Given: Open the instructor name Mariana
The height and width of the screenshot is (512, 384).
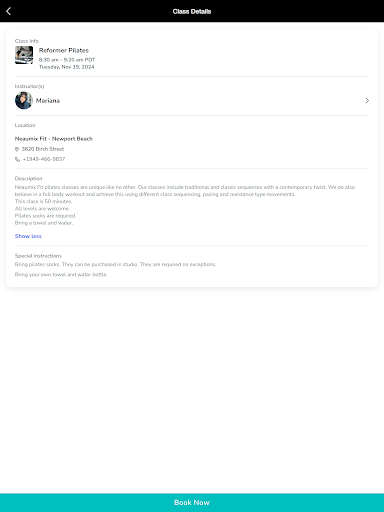Looking at the screenshot, I should tap(48, 101).
